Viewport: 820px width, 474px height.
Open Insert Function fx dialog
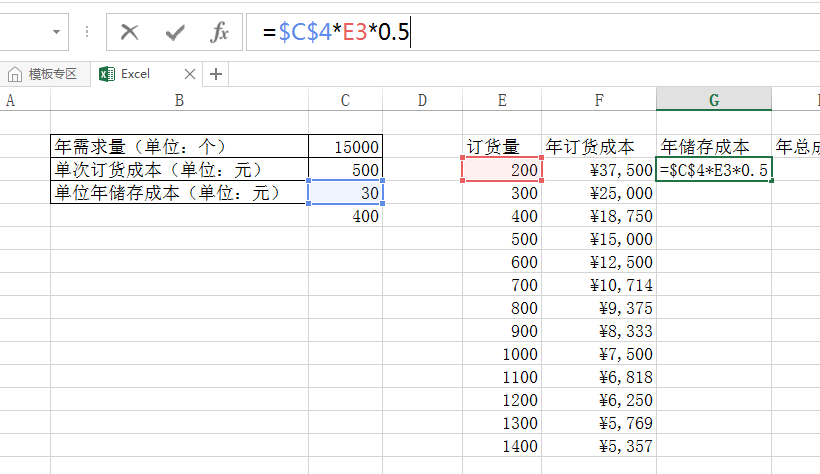[x=219, y=32]
